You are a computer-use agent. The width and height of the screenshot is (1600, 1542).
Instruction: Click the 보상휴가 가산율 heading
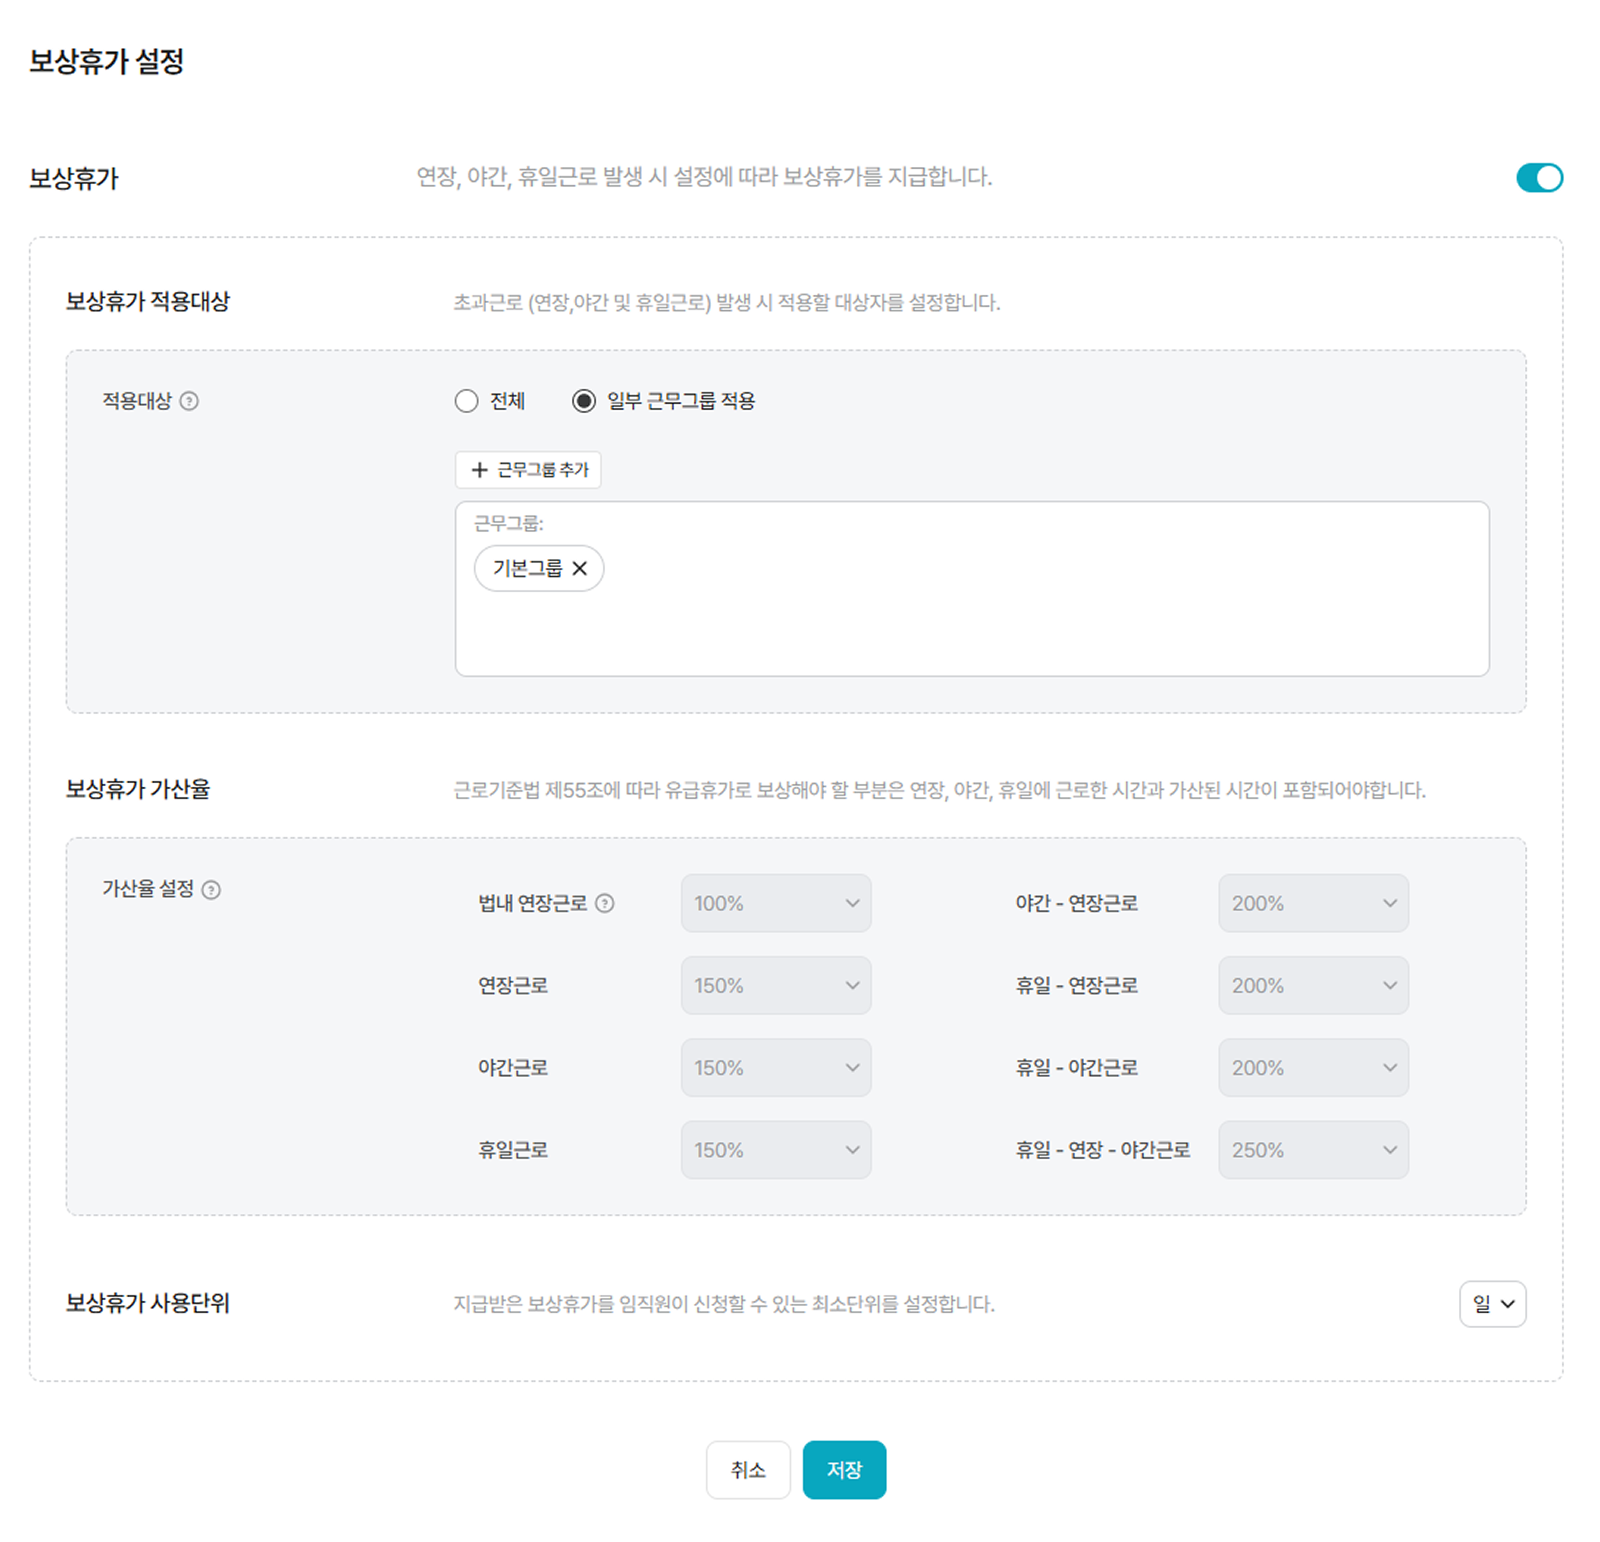[138, 790]
